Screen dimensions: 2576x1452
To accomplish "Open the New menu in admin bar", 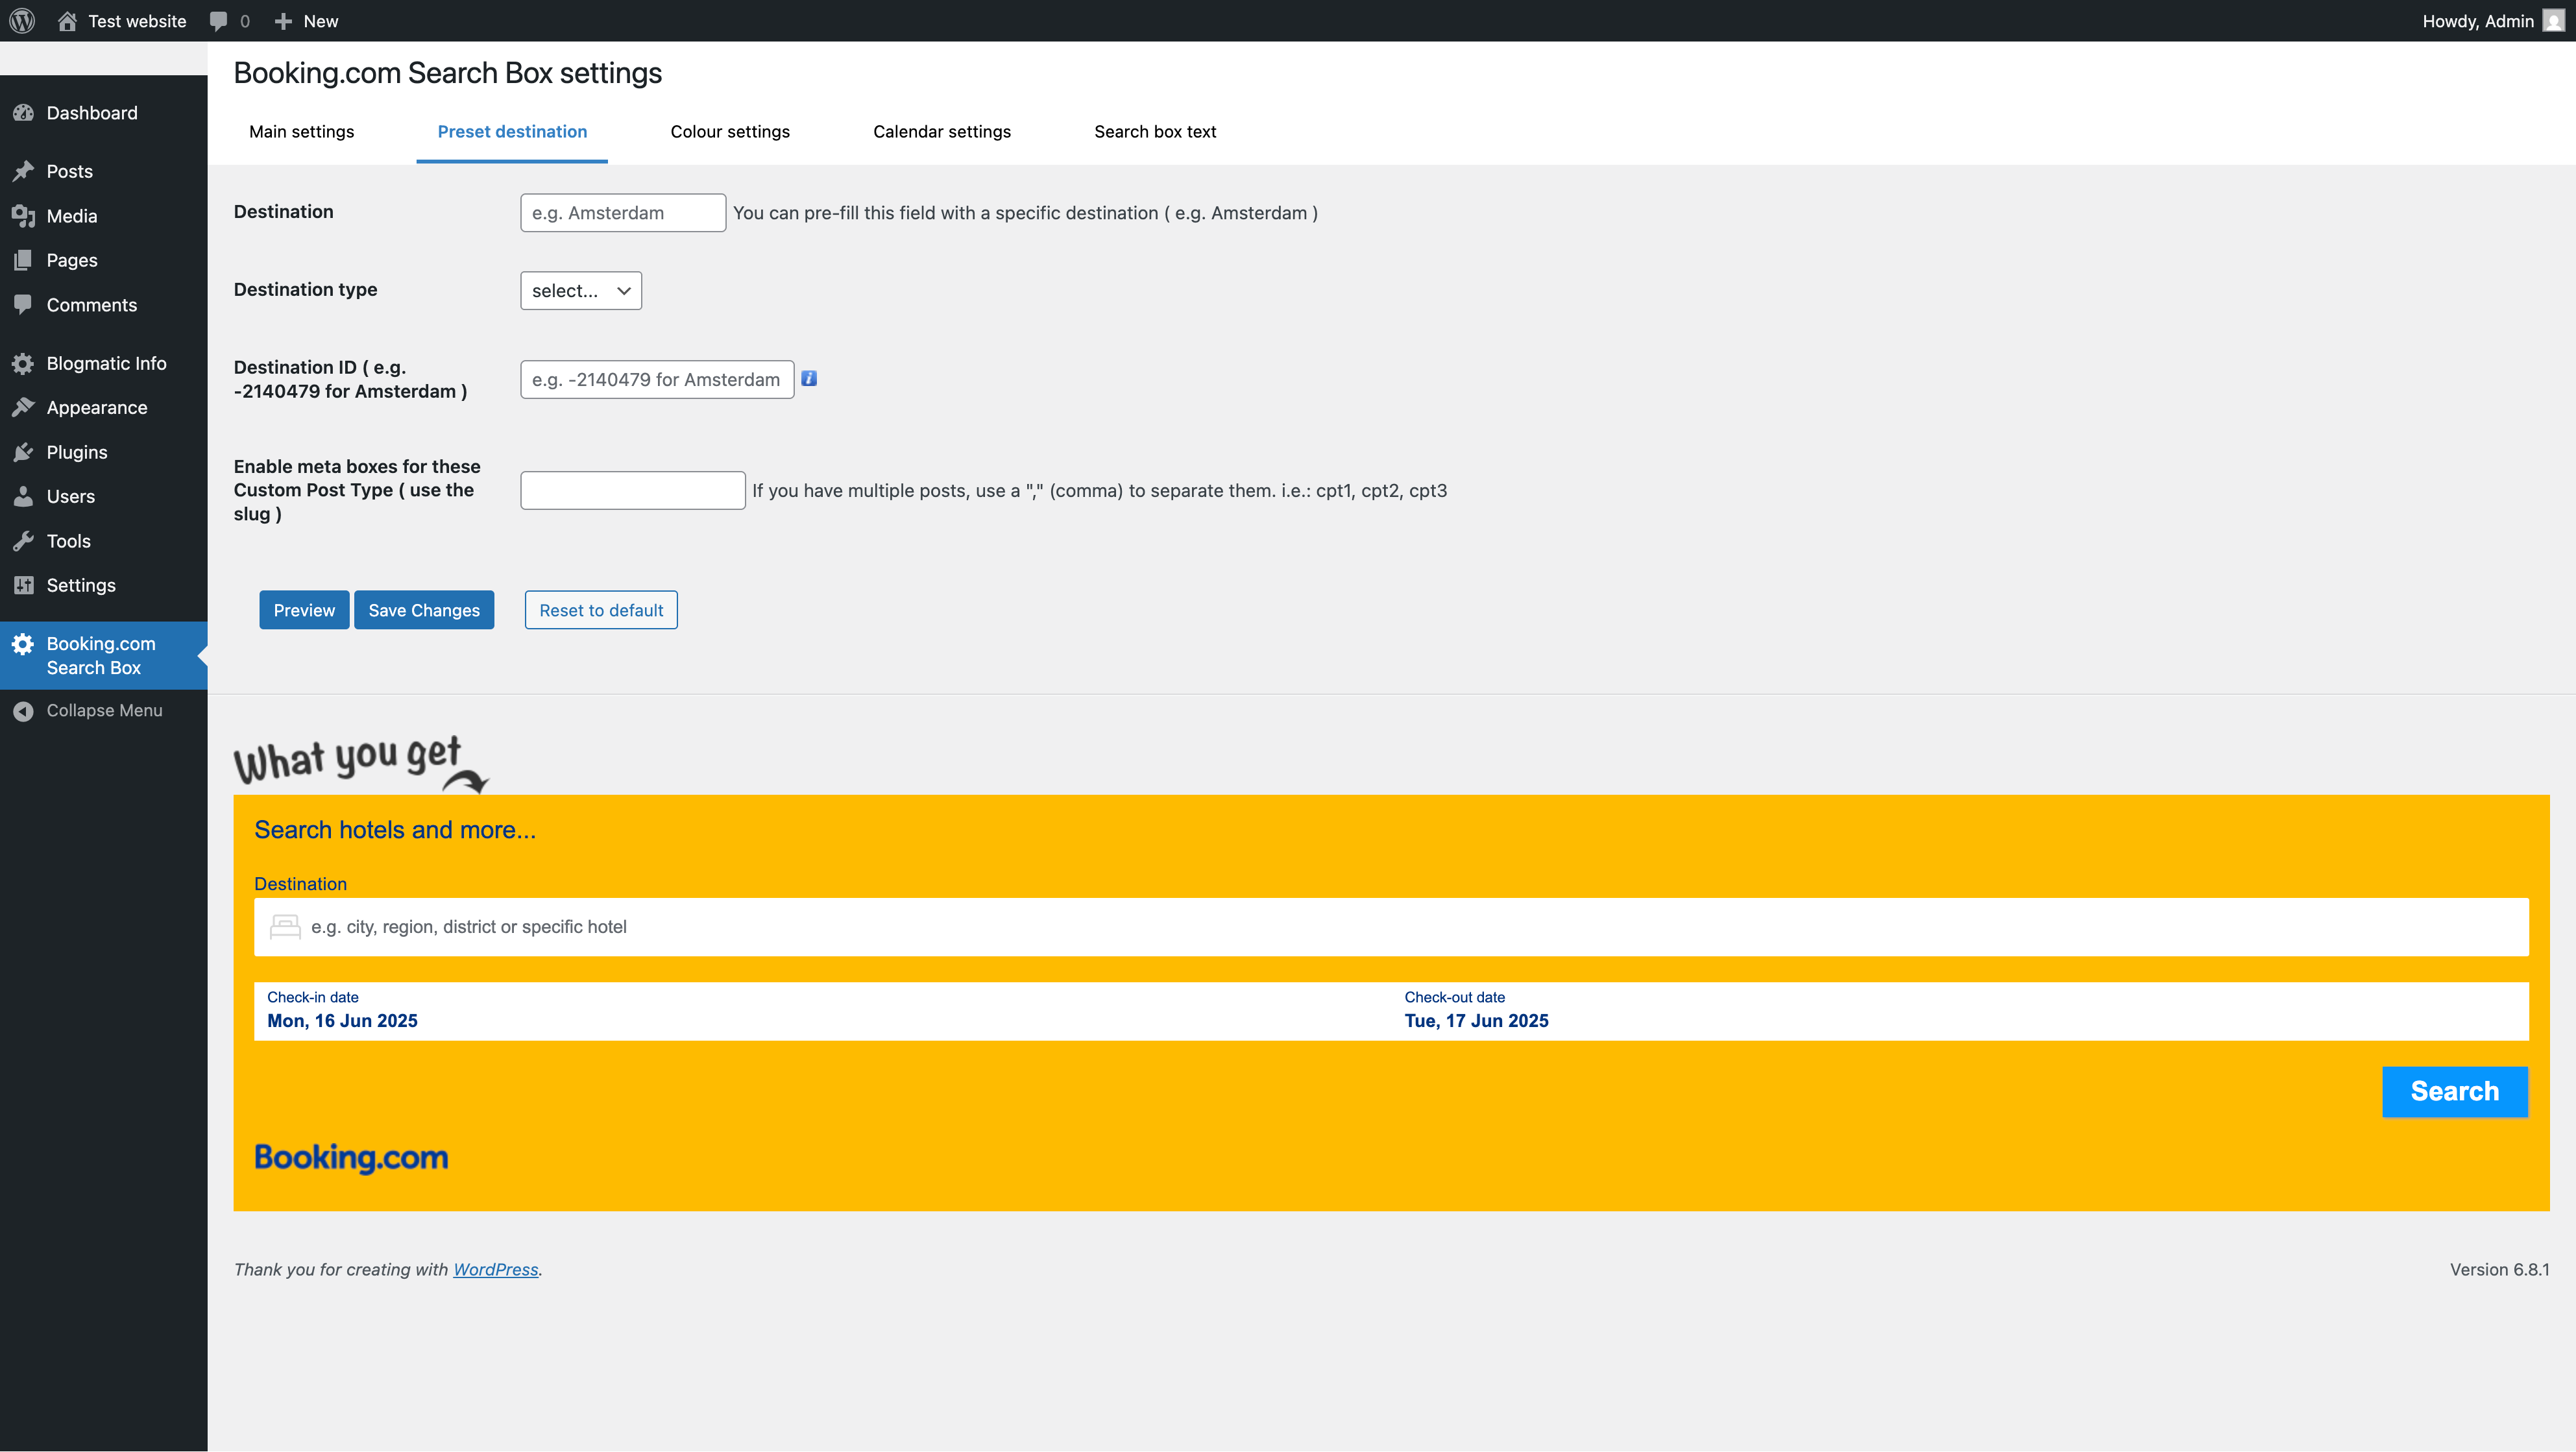I will (307, 21).
